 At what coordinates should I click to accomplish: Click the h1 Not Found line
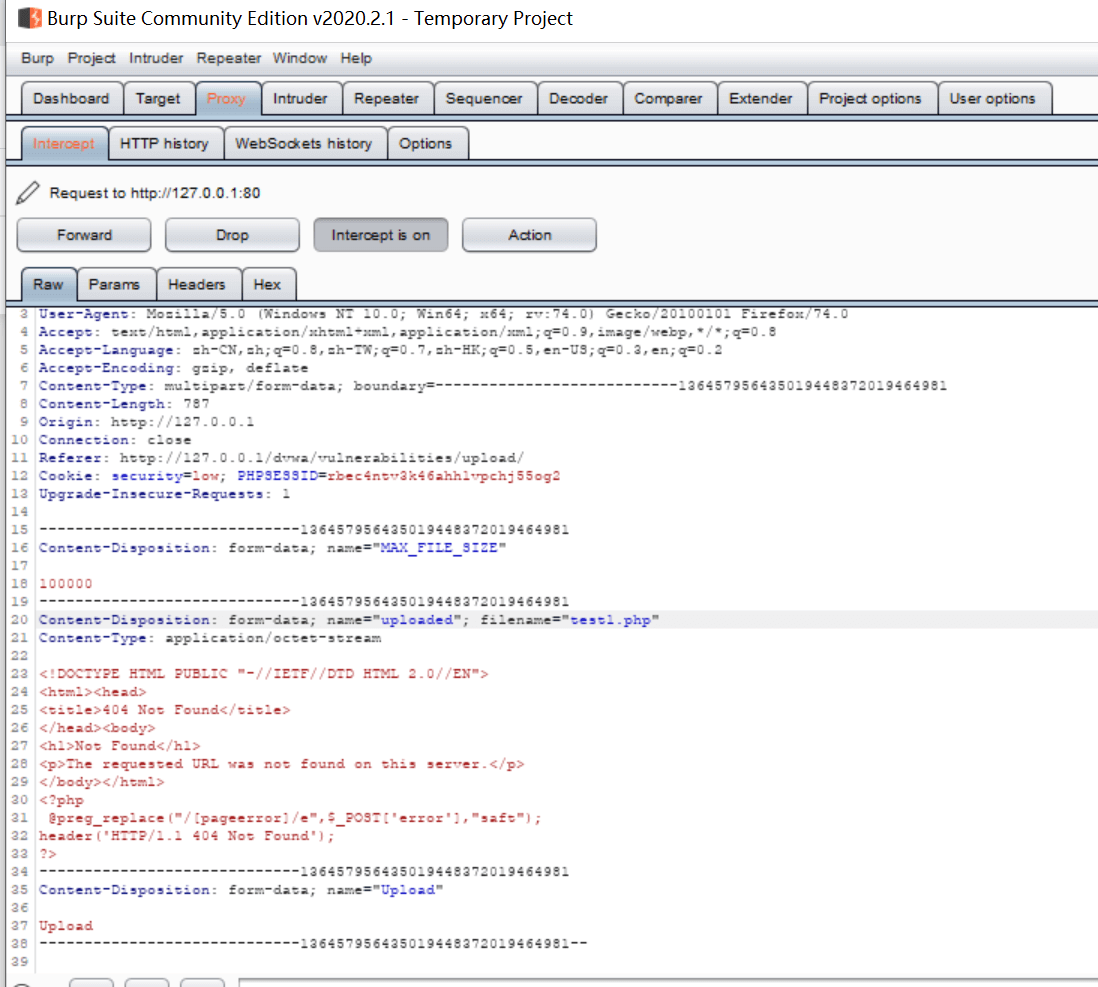(x=120, y=745)
